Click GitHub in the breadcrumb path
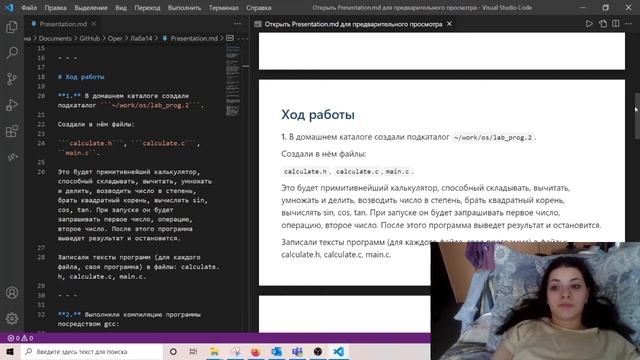 pyautogui.click(x=89, y=38)
